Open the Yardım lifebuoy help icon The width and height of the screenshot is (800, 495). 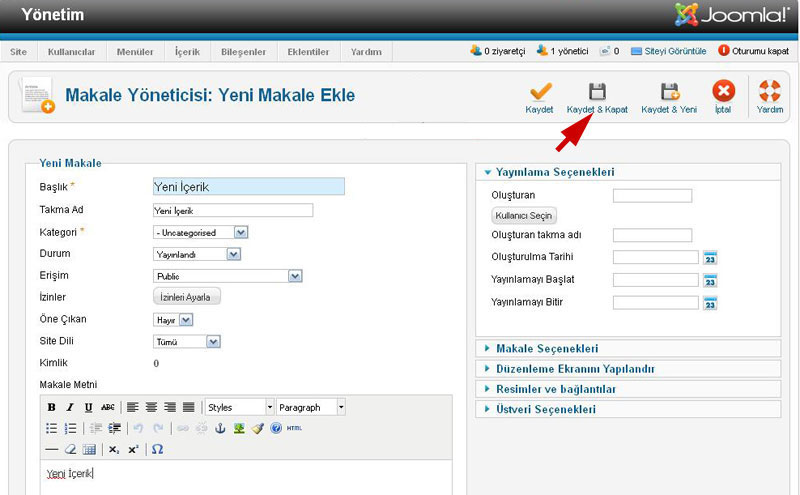click(769, 91)
